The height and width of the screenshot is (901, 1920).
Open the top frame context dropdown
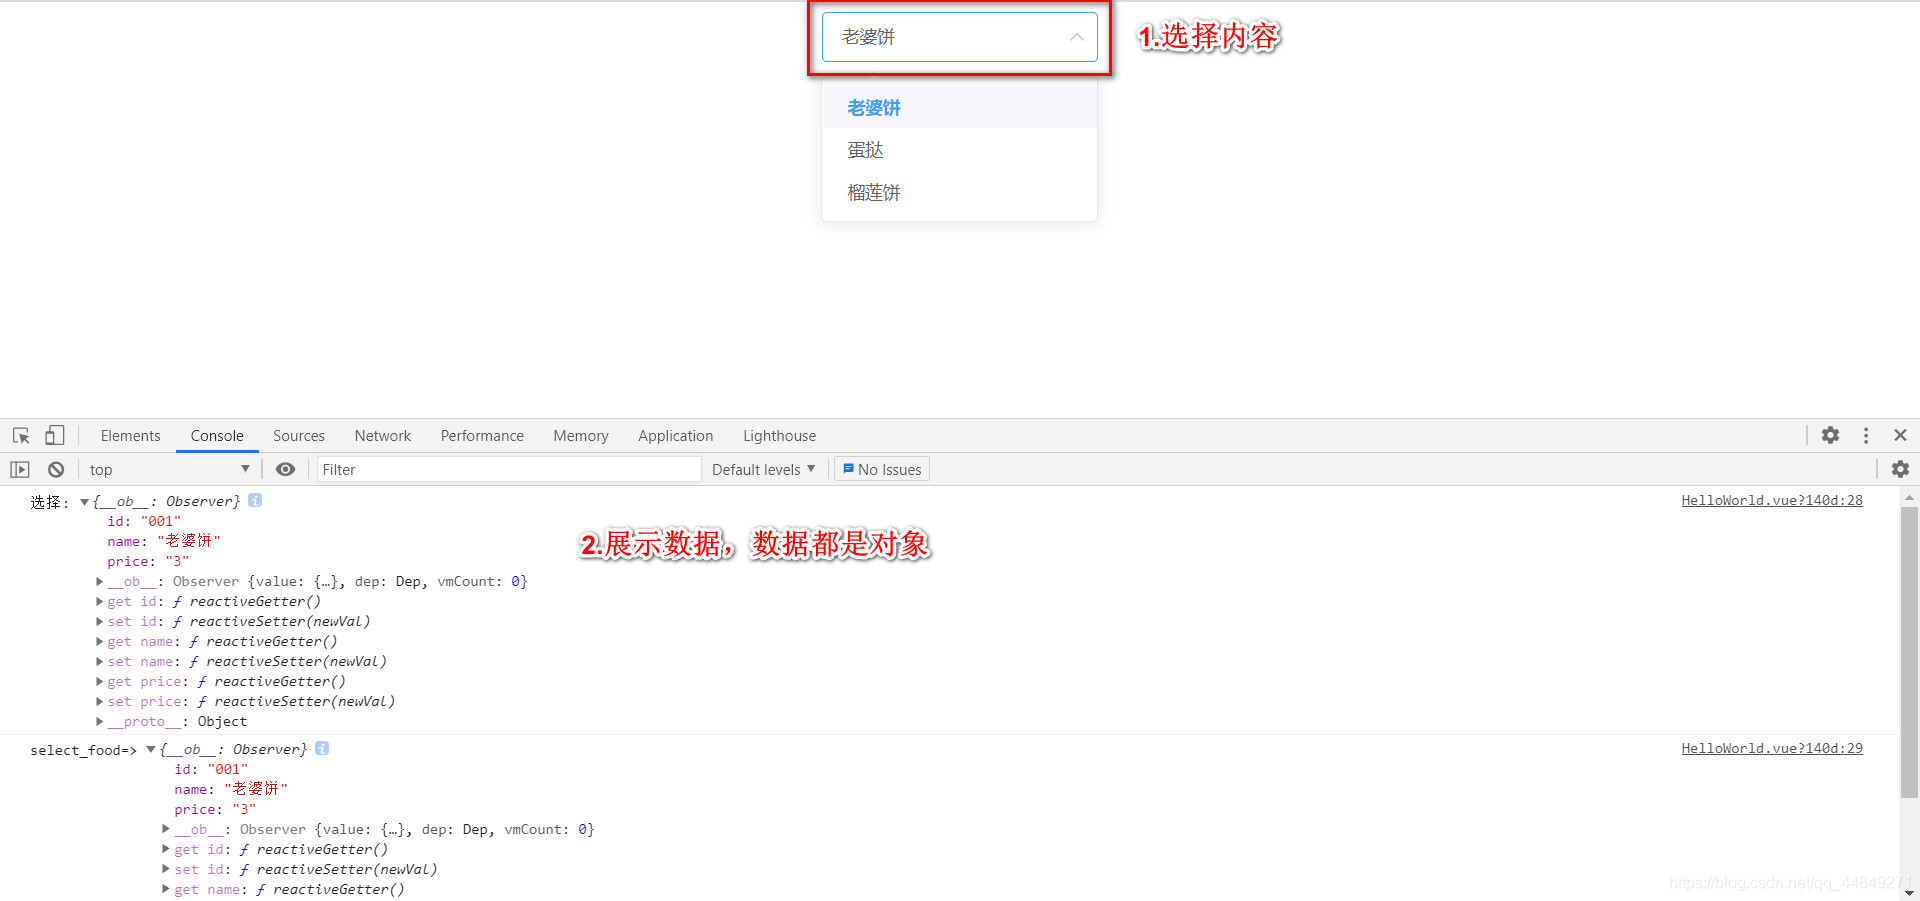point(168,469)
